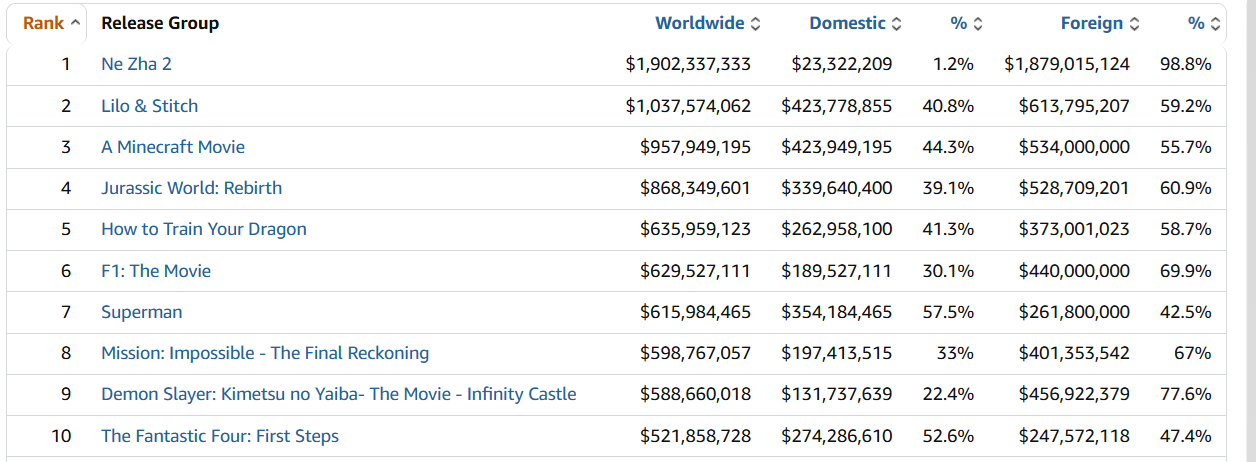This screenshot has height=462, width=1256.
Task: Select foreign percent 77.6%
Action: tap(1186, 394)
